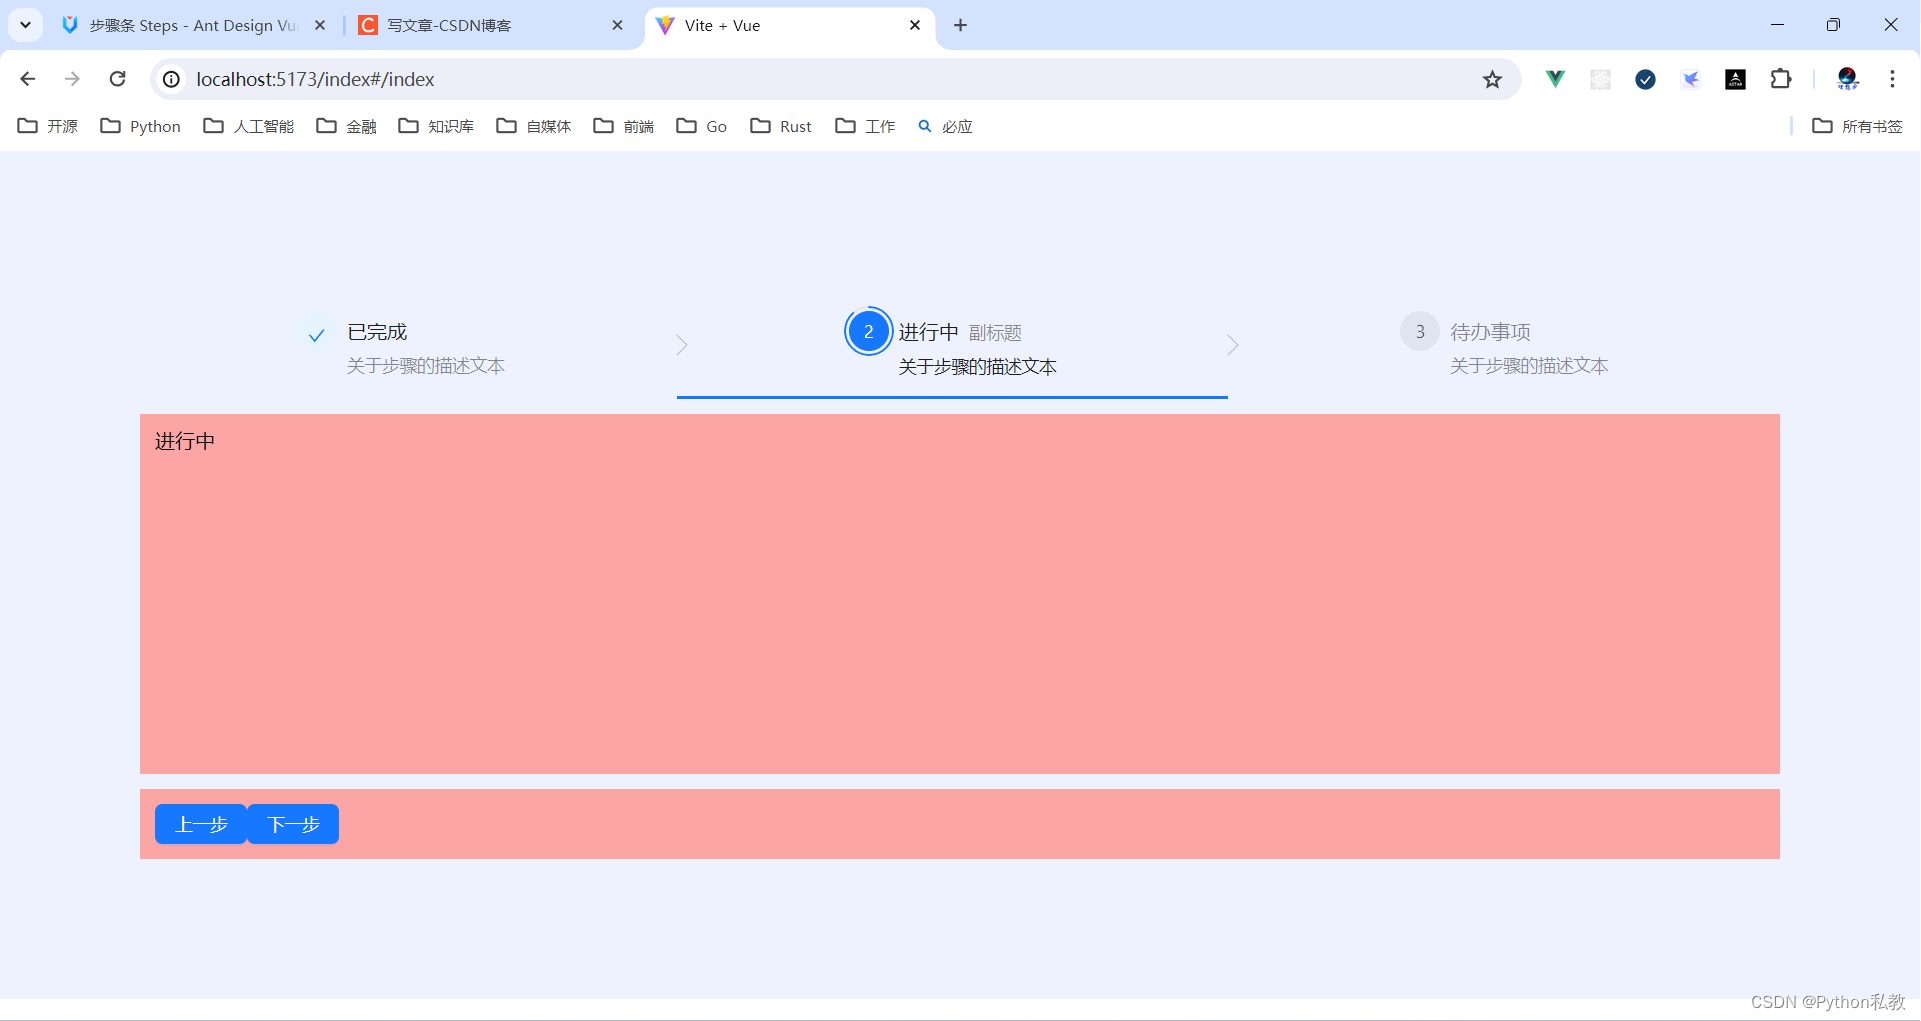Open the 工作 bookmark folder
This screenshot has height=1021, width=1921.
point(866,126)
